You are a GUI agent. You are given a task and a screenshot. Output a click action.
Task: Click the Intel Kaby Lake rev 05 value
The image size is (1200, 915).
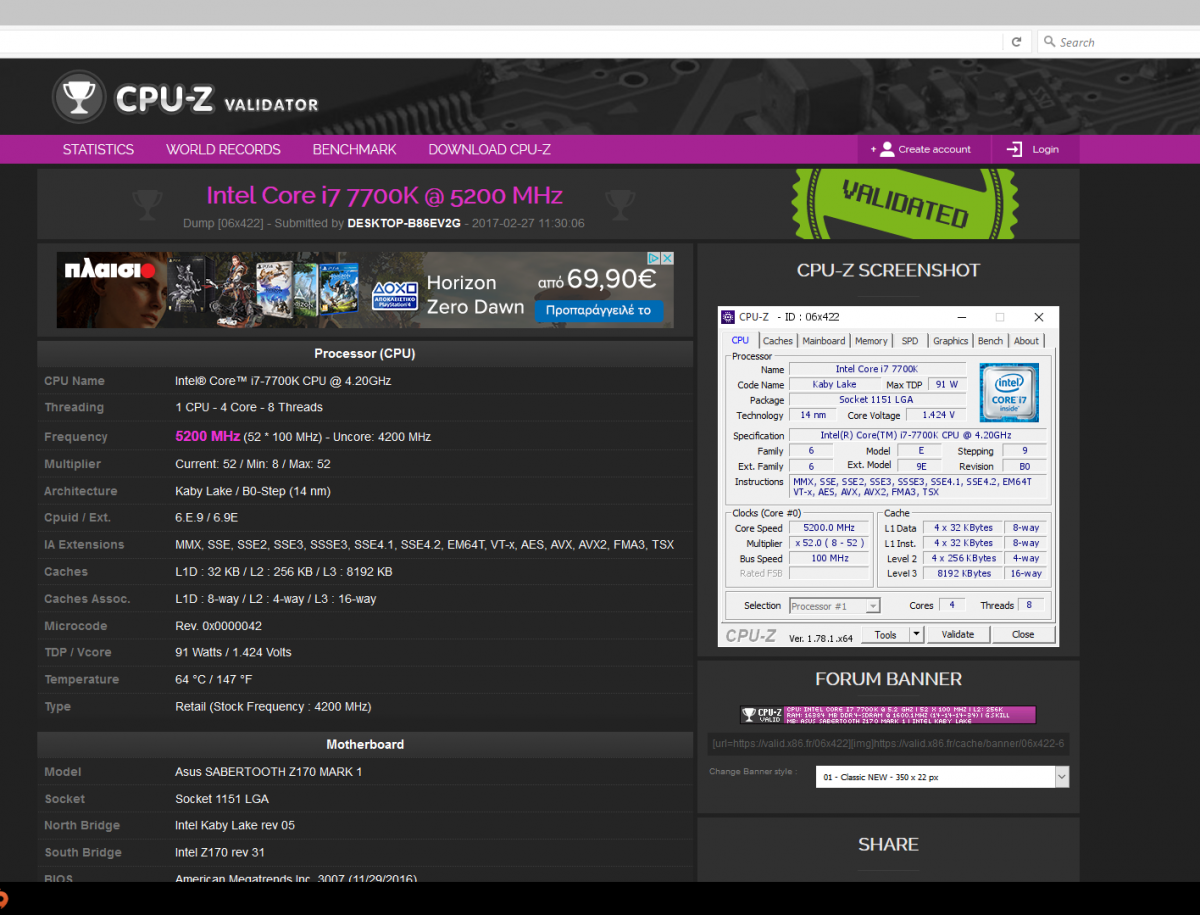(x=235, y=826)
